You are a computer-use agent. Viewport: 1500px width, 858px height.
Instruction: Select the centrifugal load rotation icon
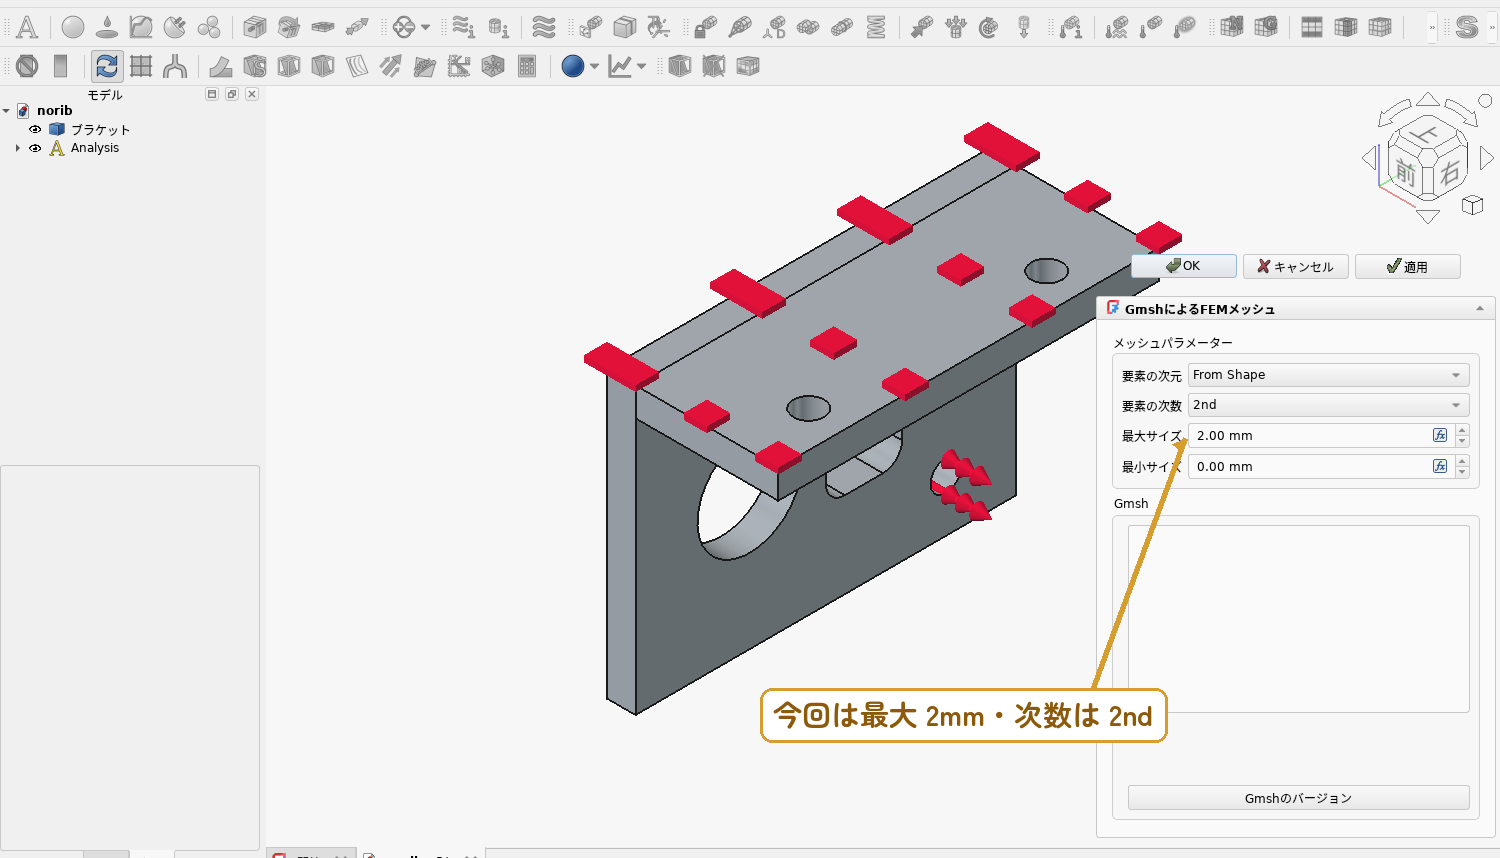[x=989, y=27]
